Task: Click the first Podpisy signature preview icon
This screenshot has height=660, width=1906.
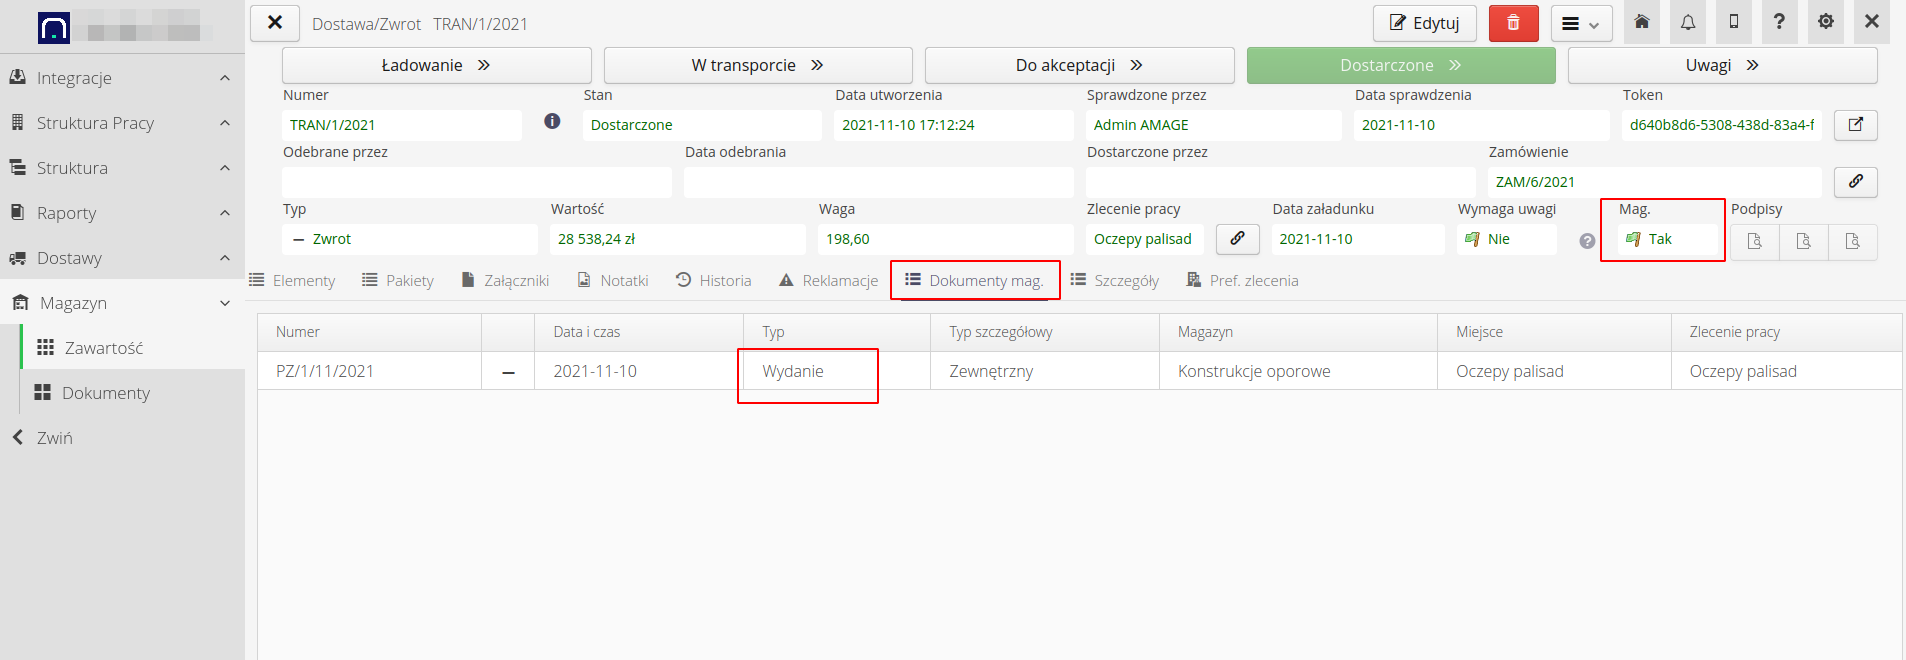Action: [x=1754, y=241]
